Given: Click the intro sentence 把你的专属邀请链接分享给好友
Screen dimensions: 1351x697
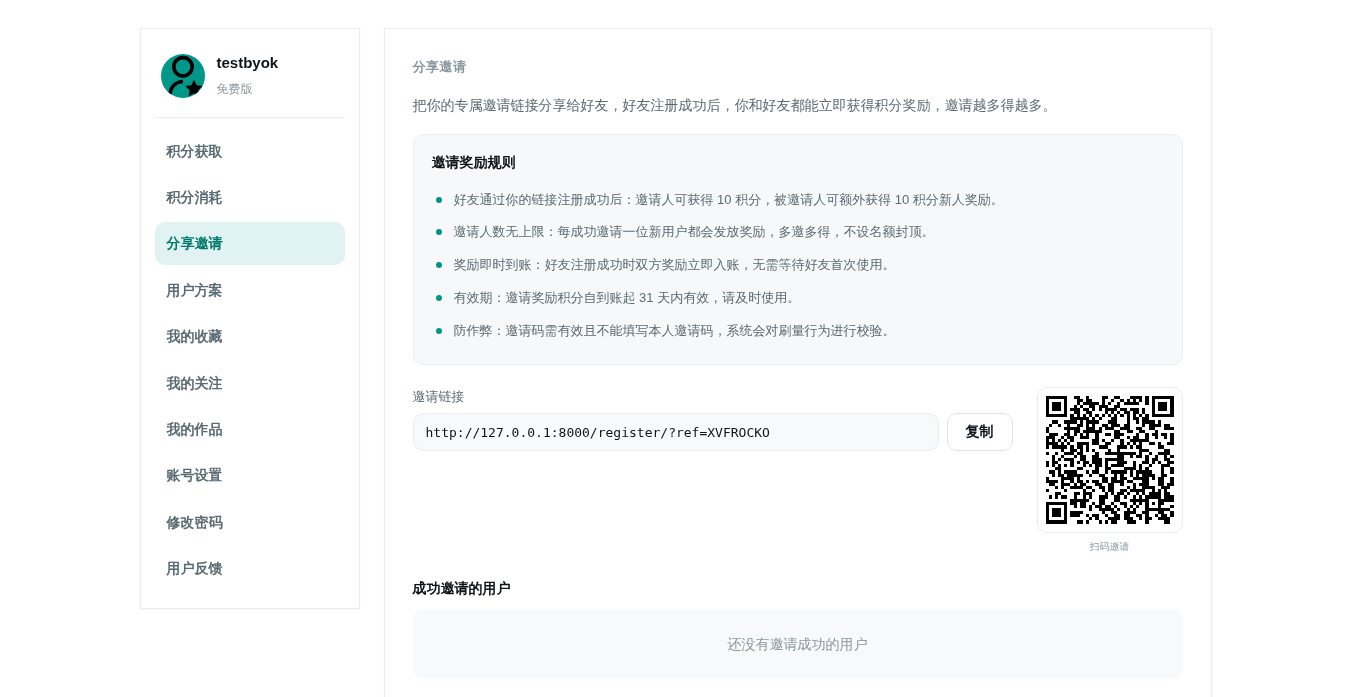Looking at the screenshot, I should click(735, 105).
